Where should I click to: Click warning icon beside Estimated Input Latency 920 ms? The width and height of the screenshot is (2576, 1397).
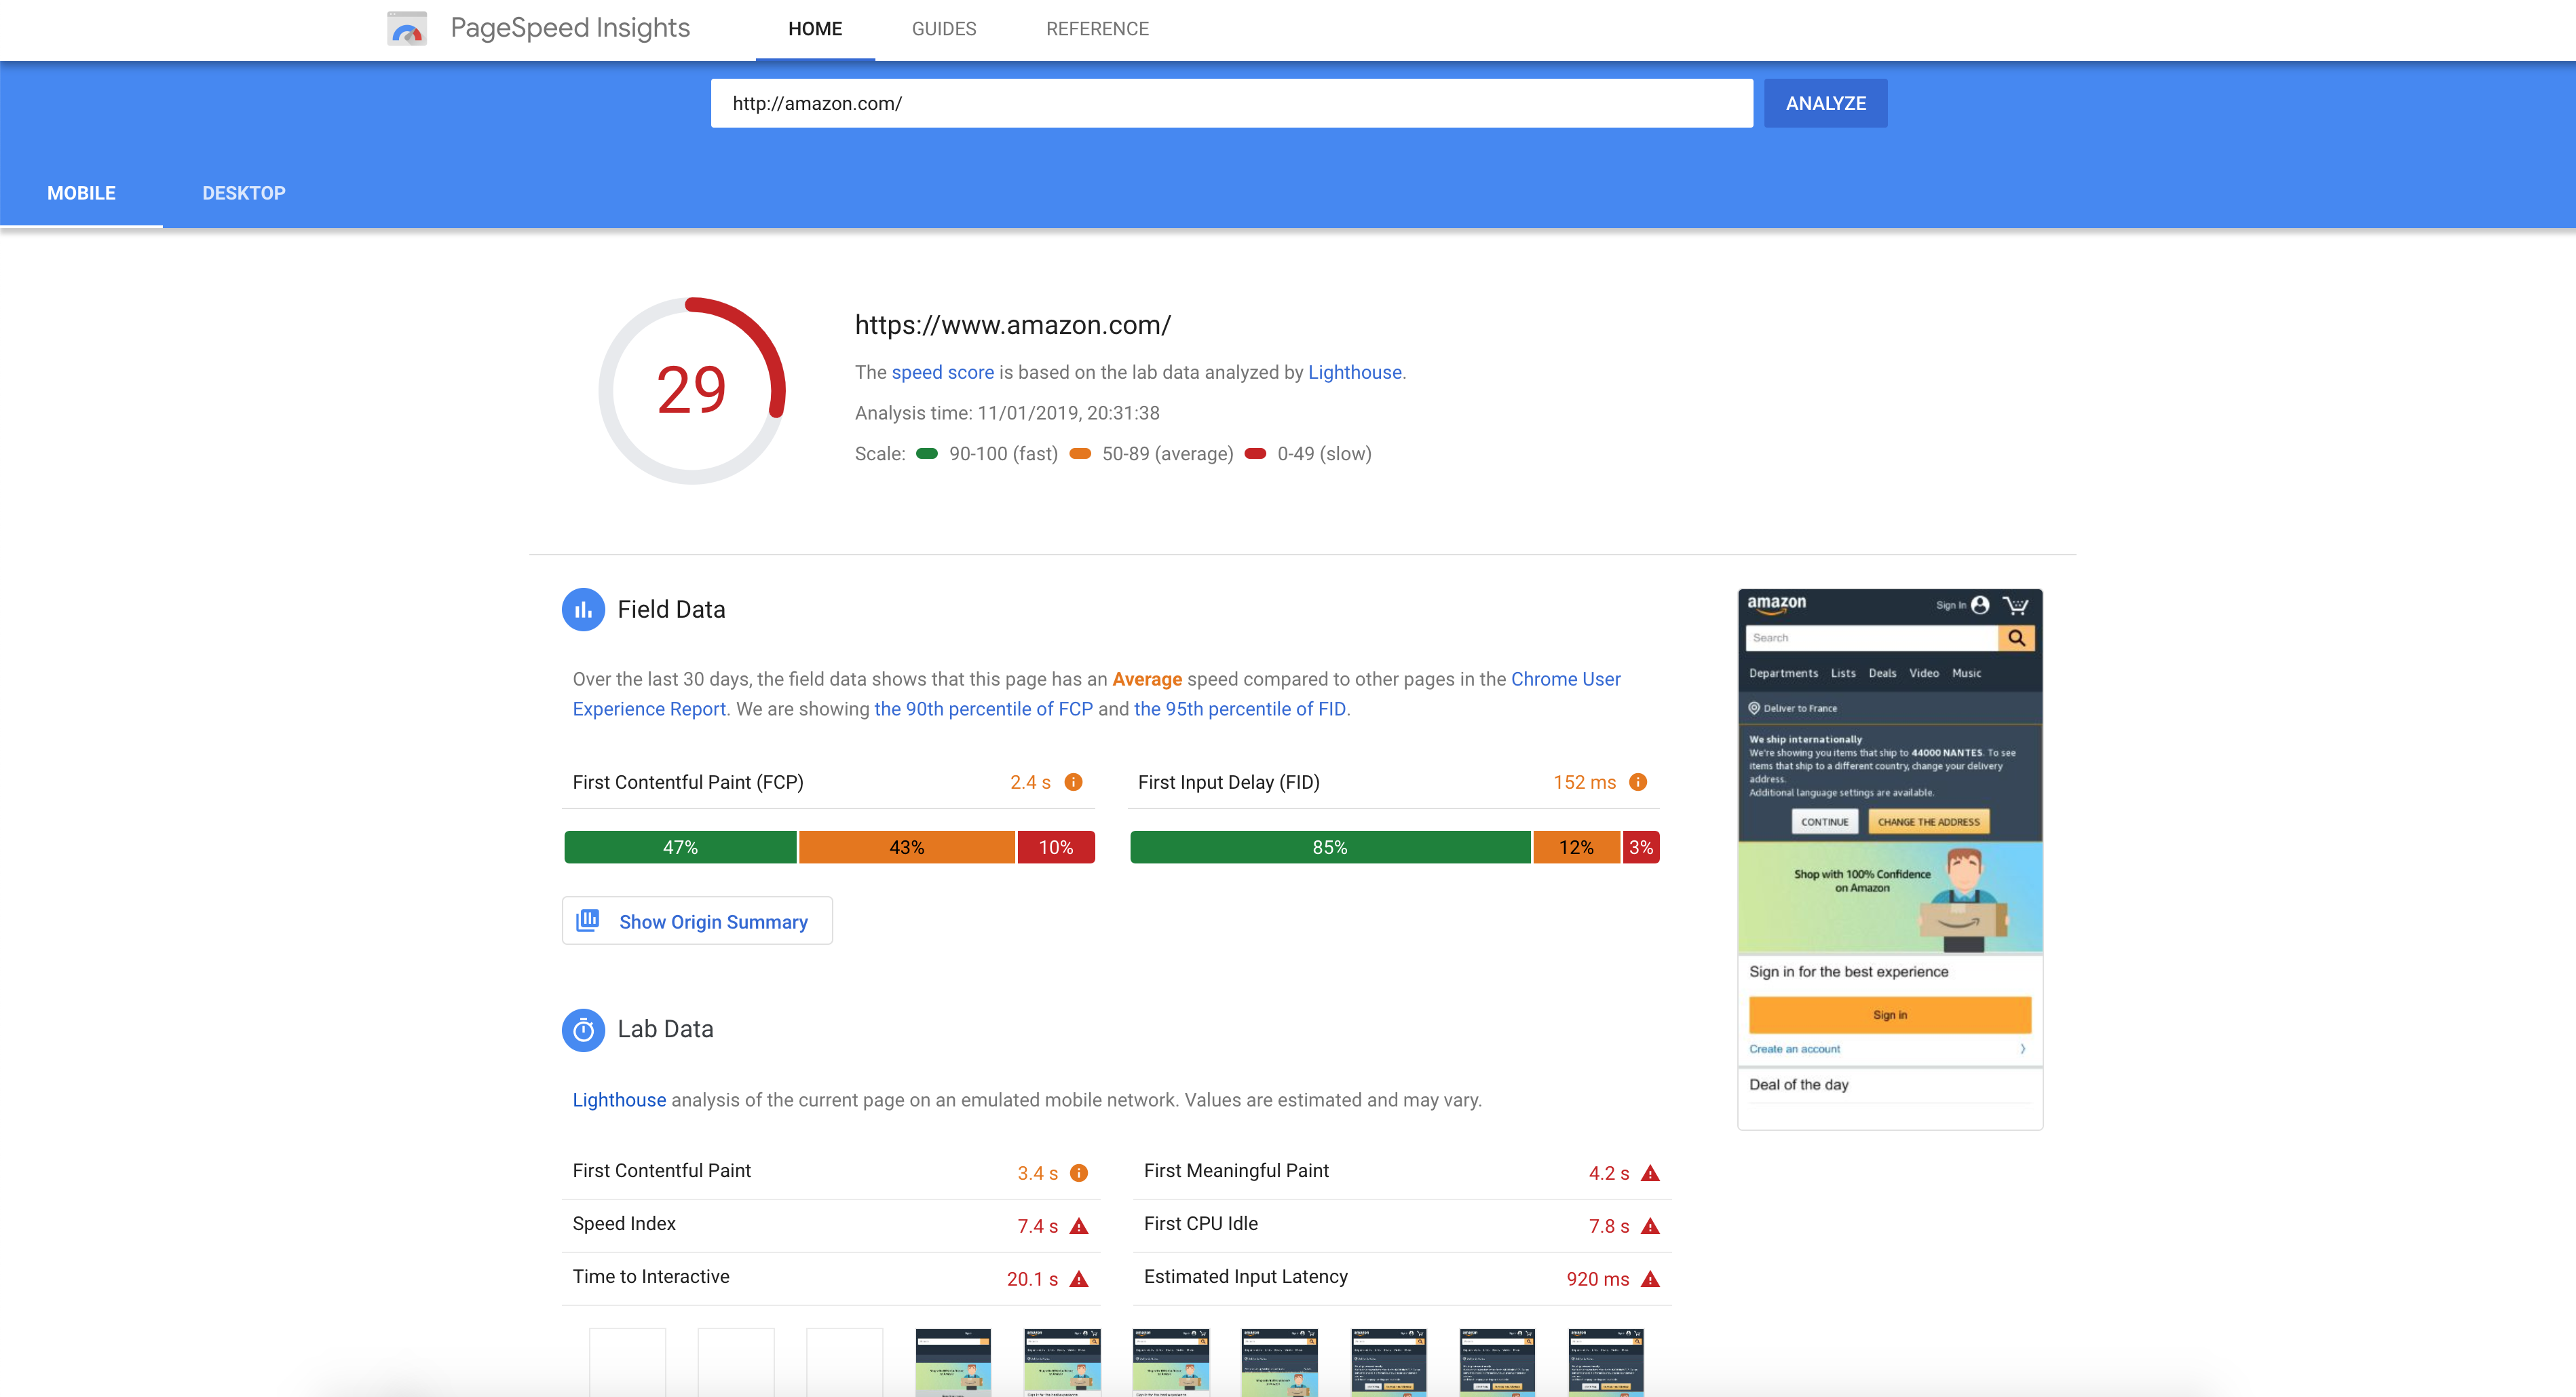click(1651, 1279)
